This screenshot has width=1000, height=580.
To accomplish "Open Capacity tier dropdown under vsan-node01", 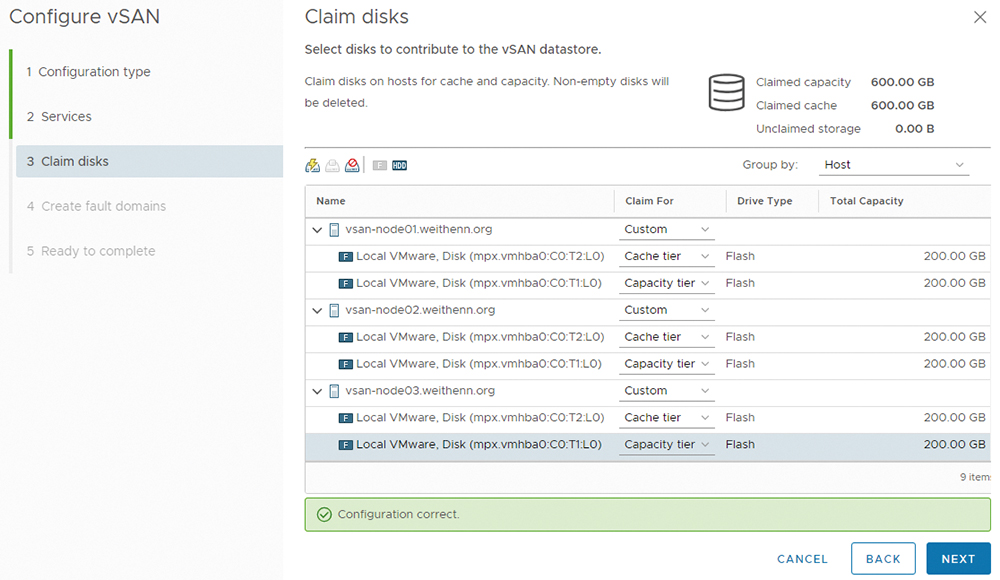I will pyautogui.click(x=666, y=283).
